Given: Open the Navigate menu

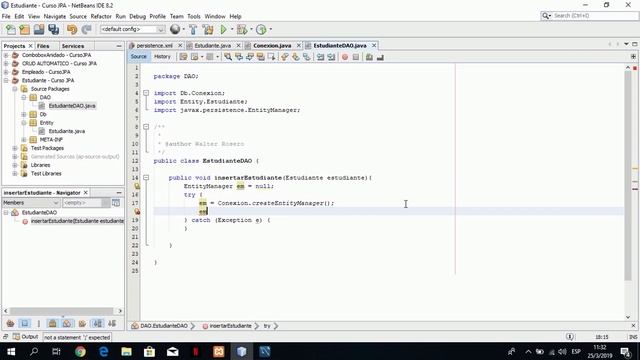Looking at the screenshot, I should point(55,16).
